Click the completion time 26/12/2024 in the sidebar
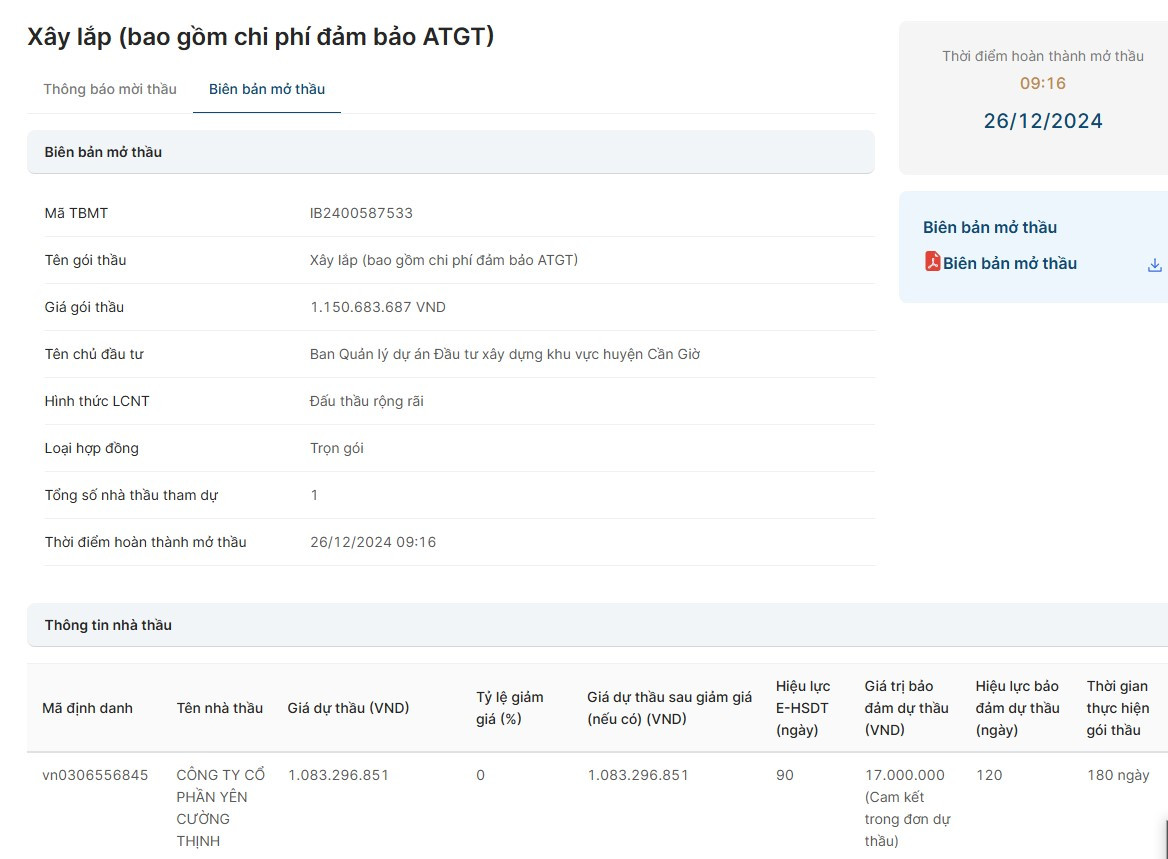This screenshot has height=859, width=1168. click(x=1043, y=120)
